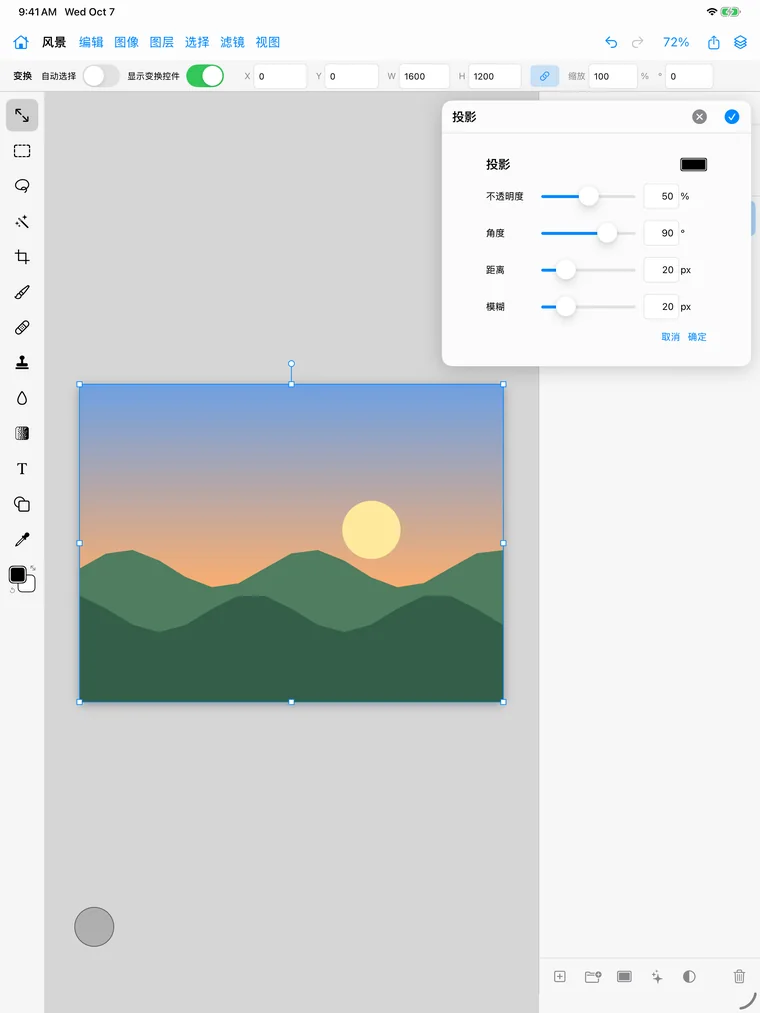Open the black shadow color swatch
760x1013 pixels.
point(693,165)
